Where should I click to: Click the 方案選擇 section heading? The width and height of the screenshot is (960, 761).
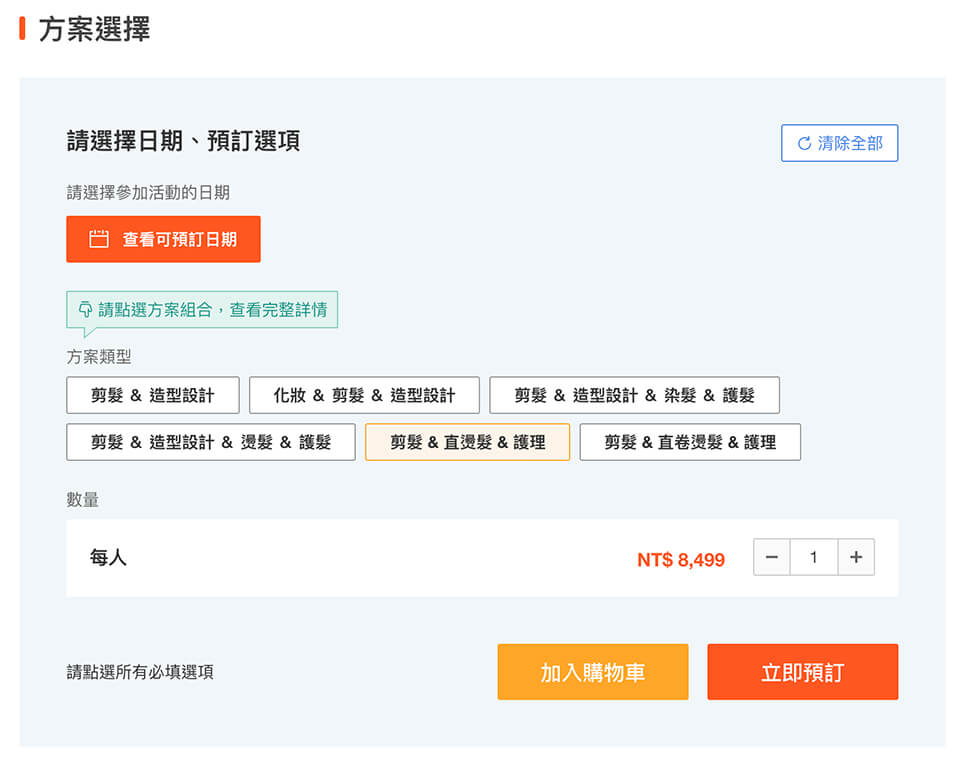94,29
